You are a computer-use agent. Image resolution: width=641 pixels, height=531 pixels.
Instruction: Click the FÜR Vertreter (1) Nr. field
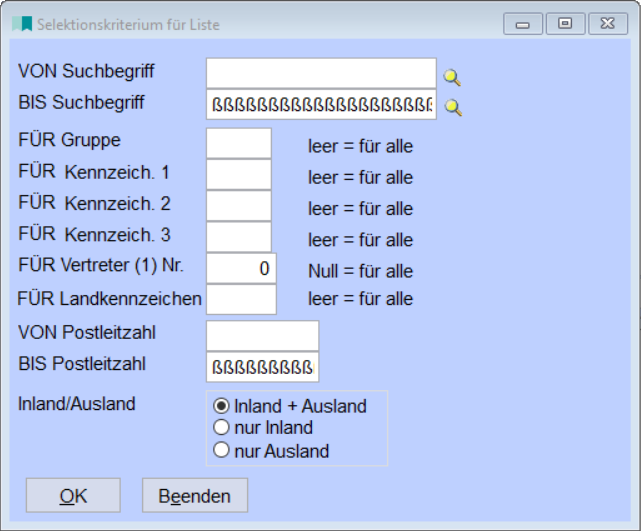tap(241, 268)
